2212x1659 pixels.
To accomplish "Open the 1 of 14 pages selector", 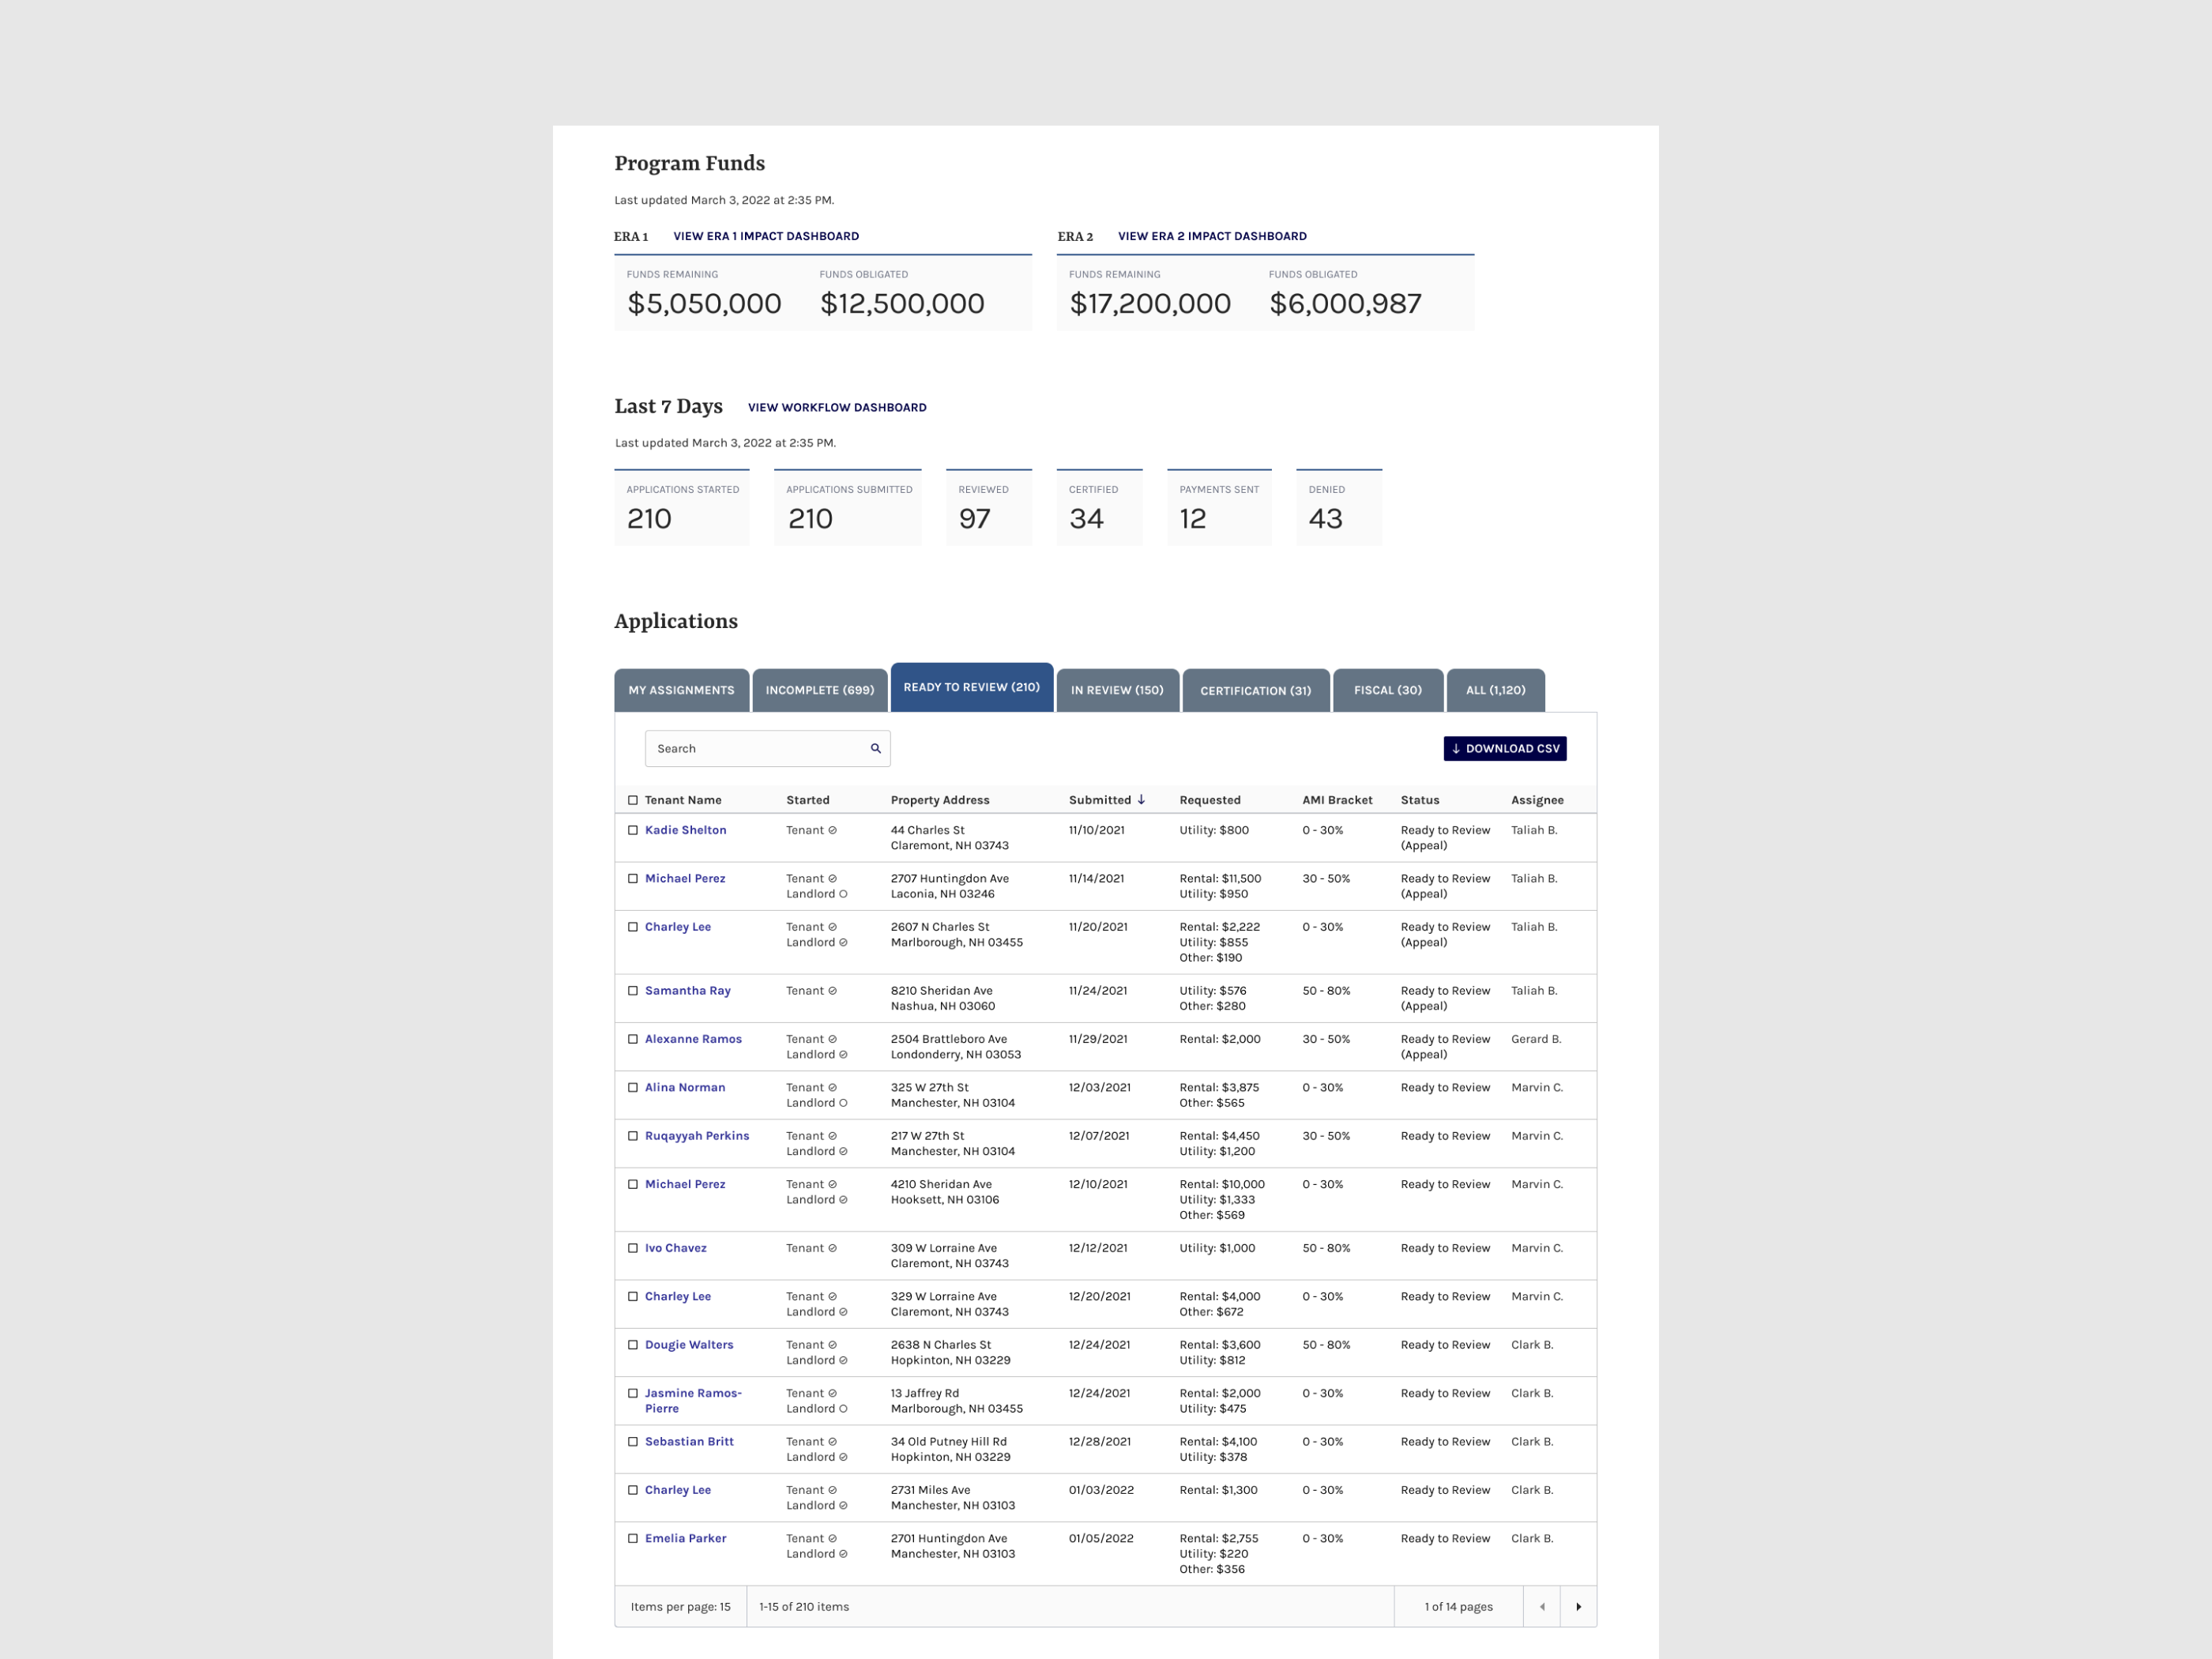I will (1458, 1607).
